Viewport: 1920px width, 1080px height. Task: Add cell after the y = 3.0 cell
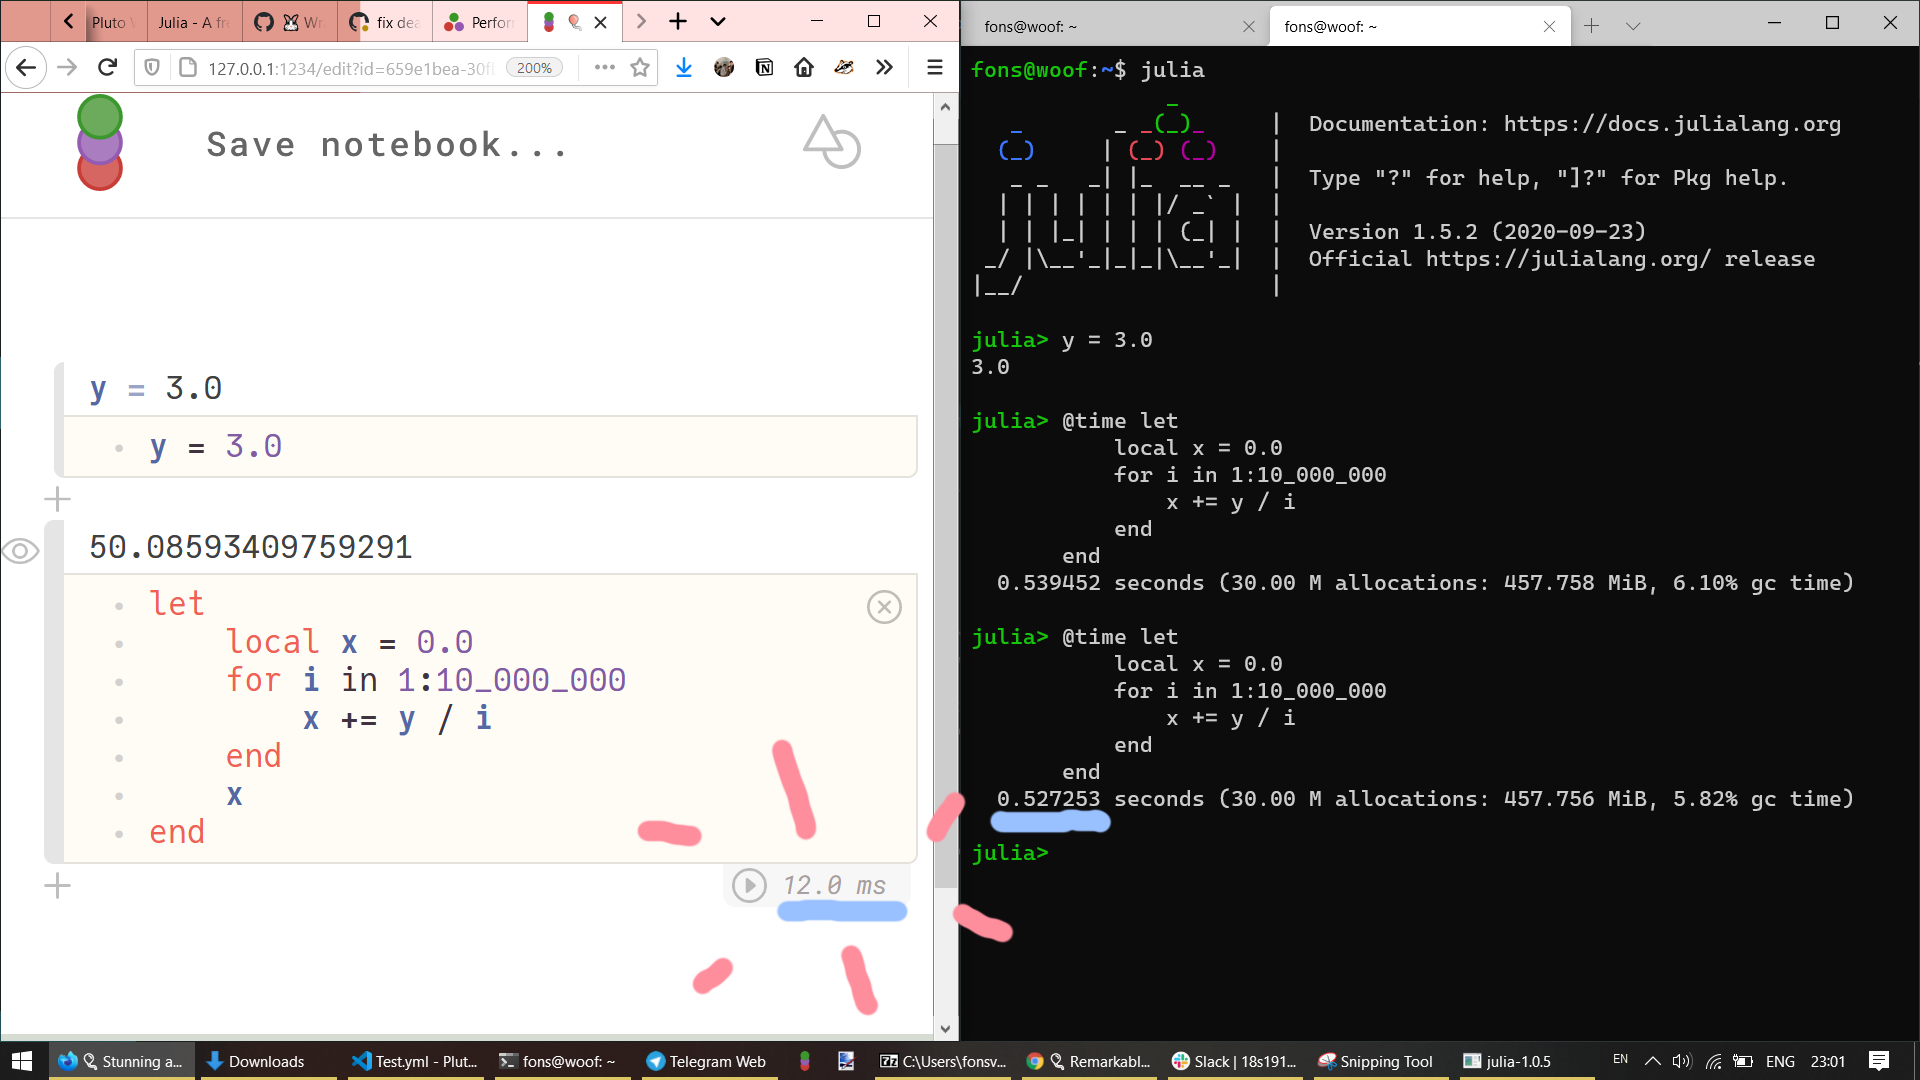point(58,499)
